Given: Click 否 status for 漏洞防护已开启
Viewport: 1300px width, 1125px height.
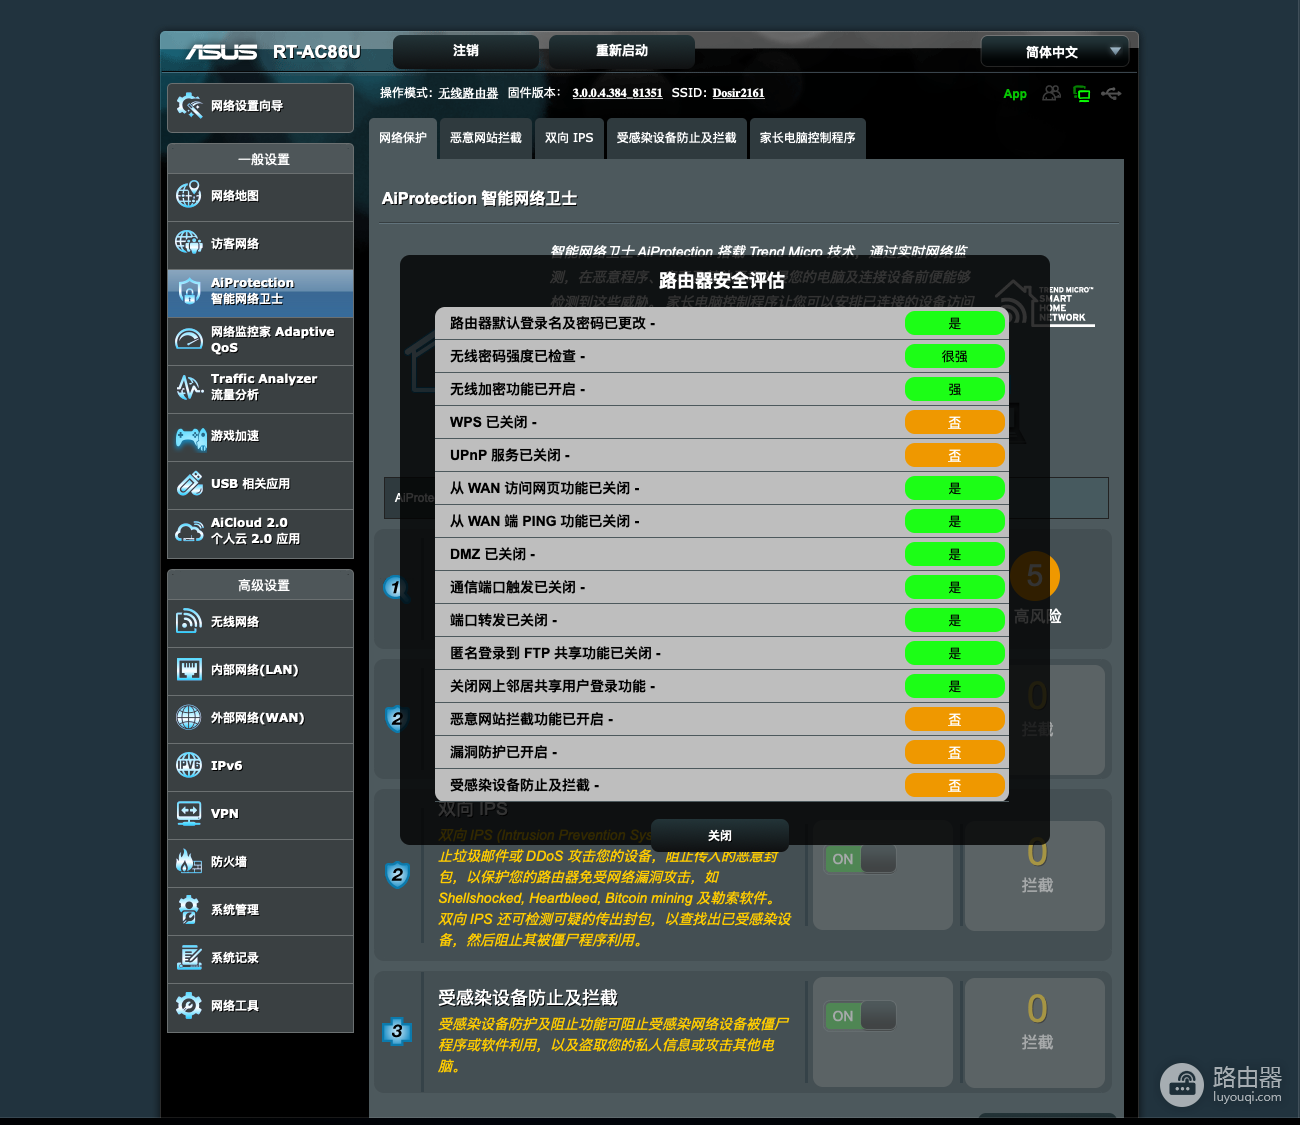Looking at the screenshot, I should [x=955, y=752].
